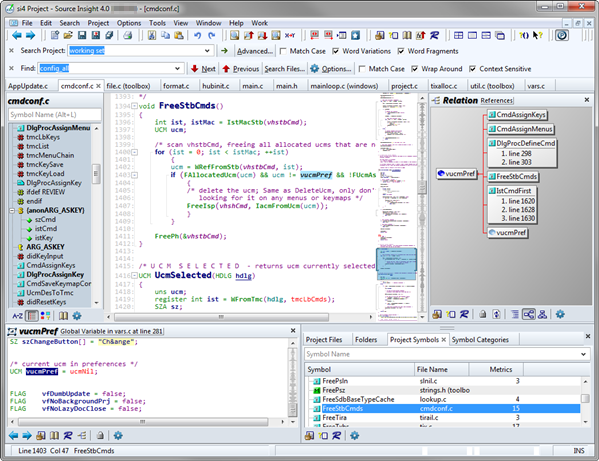Collapse the if statement fold at line 1403

[x=134, y=175]
